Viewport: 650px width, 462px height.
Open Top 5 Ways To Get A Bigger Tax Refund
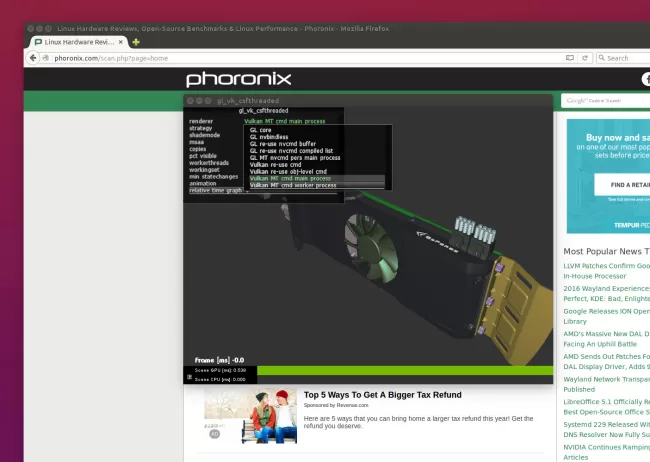[383, 395]
